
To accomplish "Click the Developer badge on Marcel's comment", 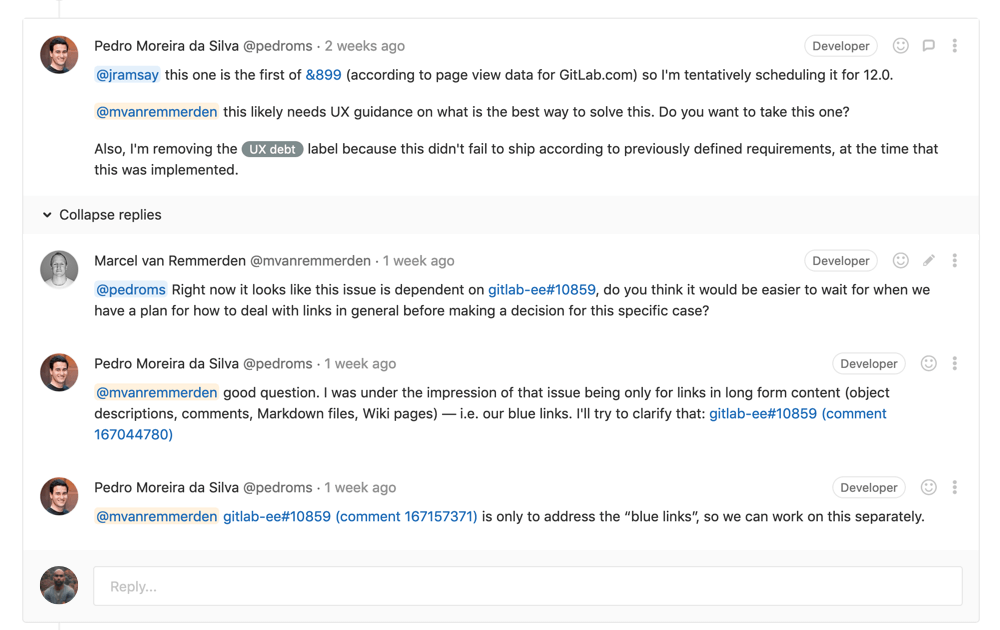I will [x=840, y=260].
